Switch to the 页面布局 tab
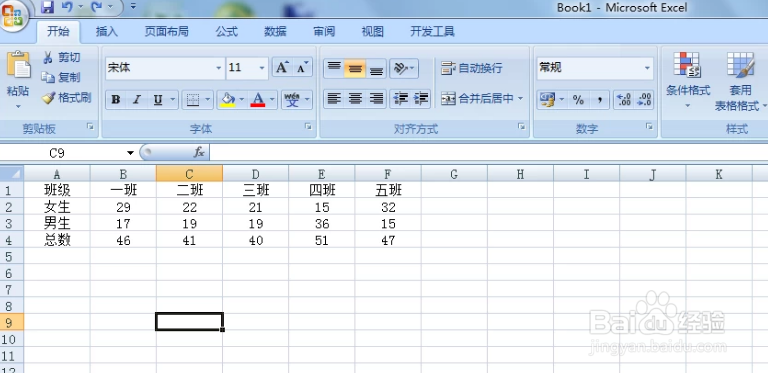The image size is (768, 373). (x=167, y=32)
